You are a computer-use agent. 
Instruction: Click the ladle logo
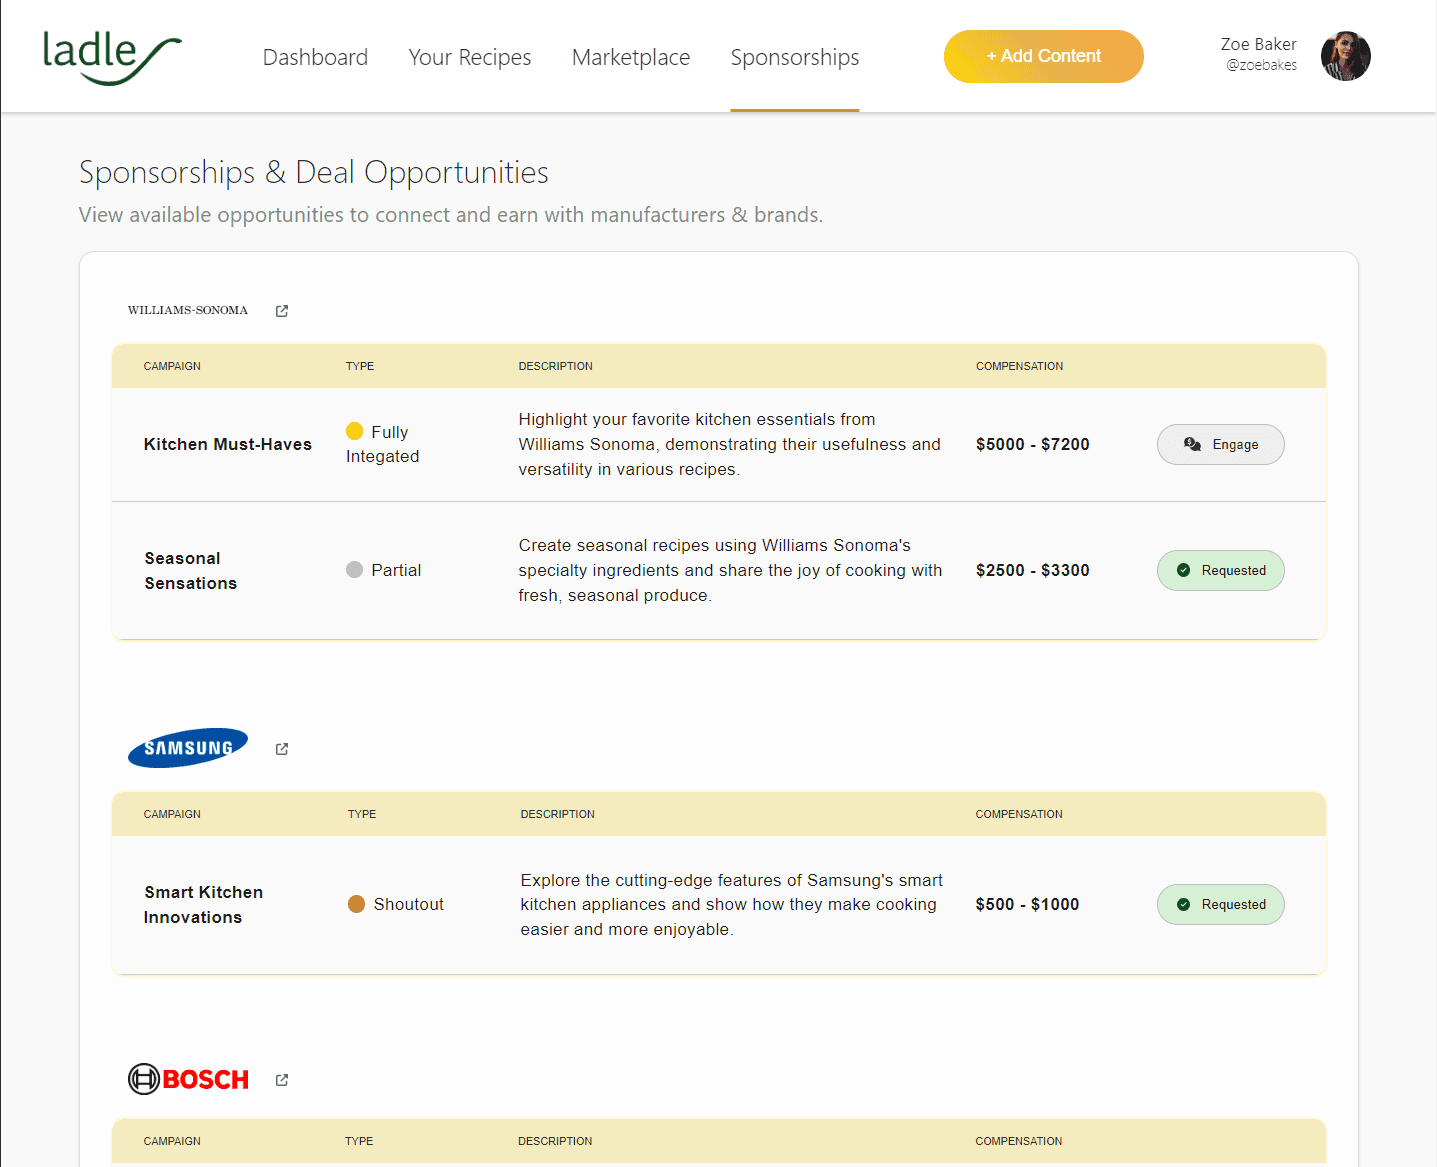tap(112, 57)
